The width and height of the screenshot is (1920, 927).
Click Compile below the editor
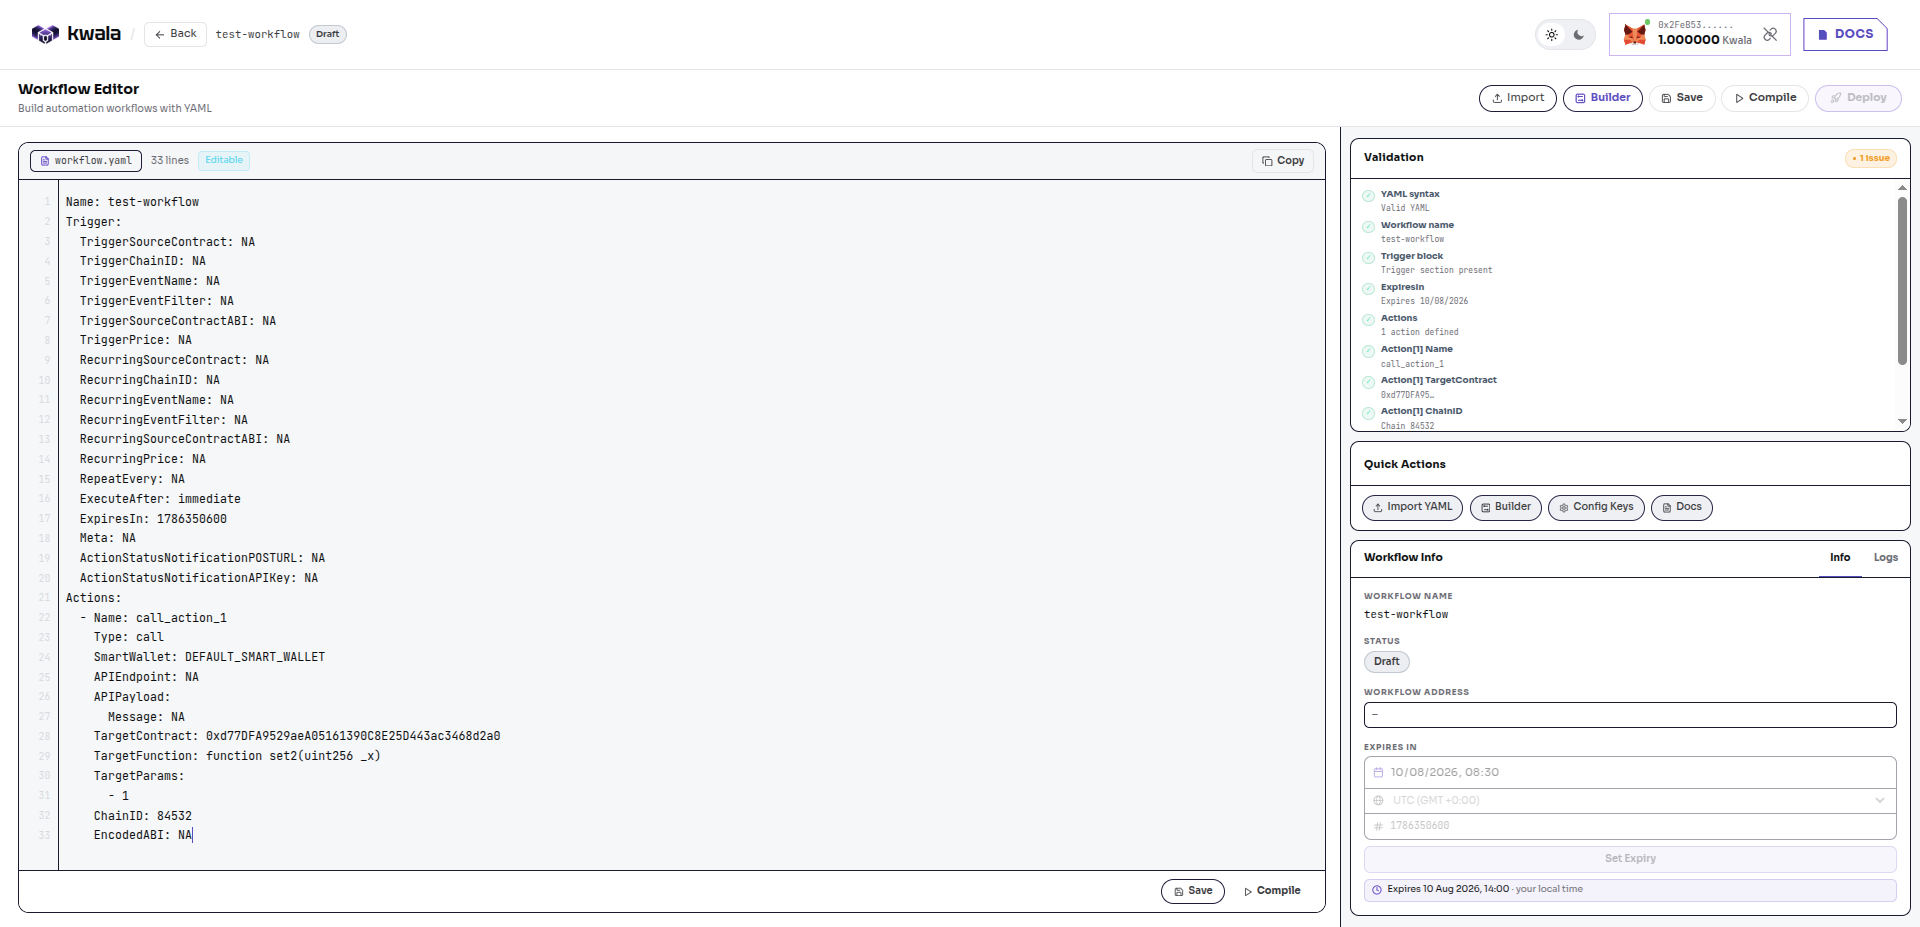pyautogui.click(x=1272, y=891)
